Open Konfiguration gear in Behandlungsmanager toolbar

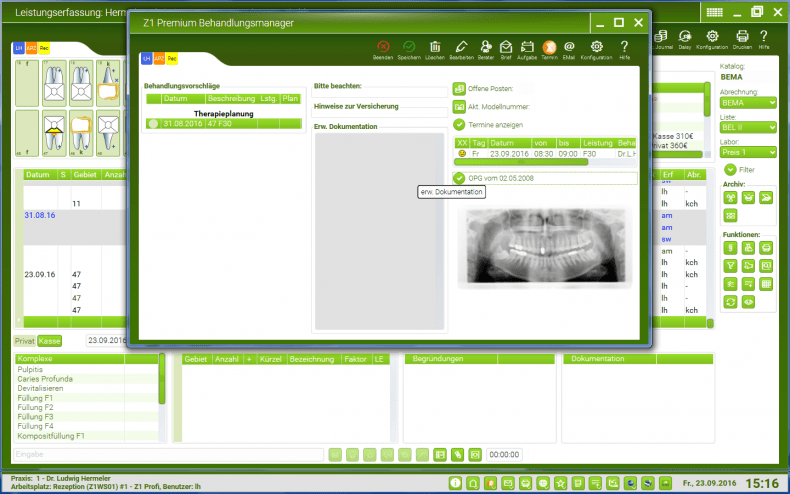point(597,47)
